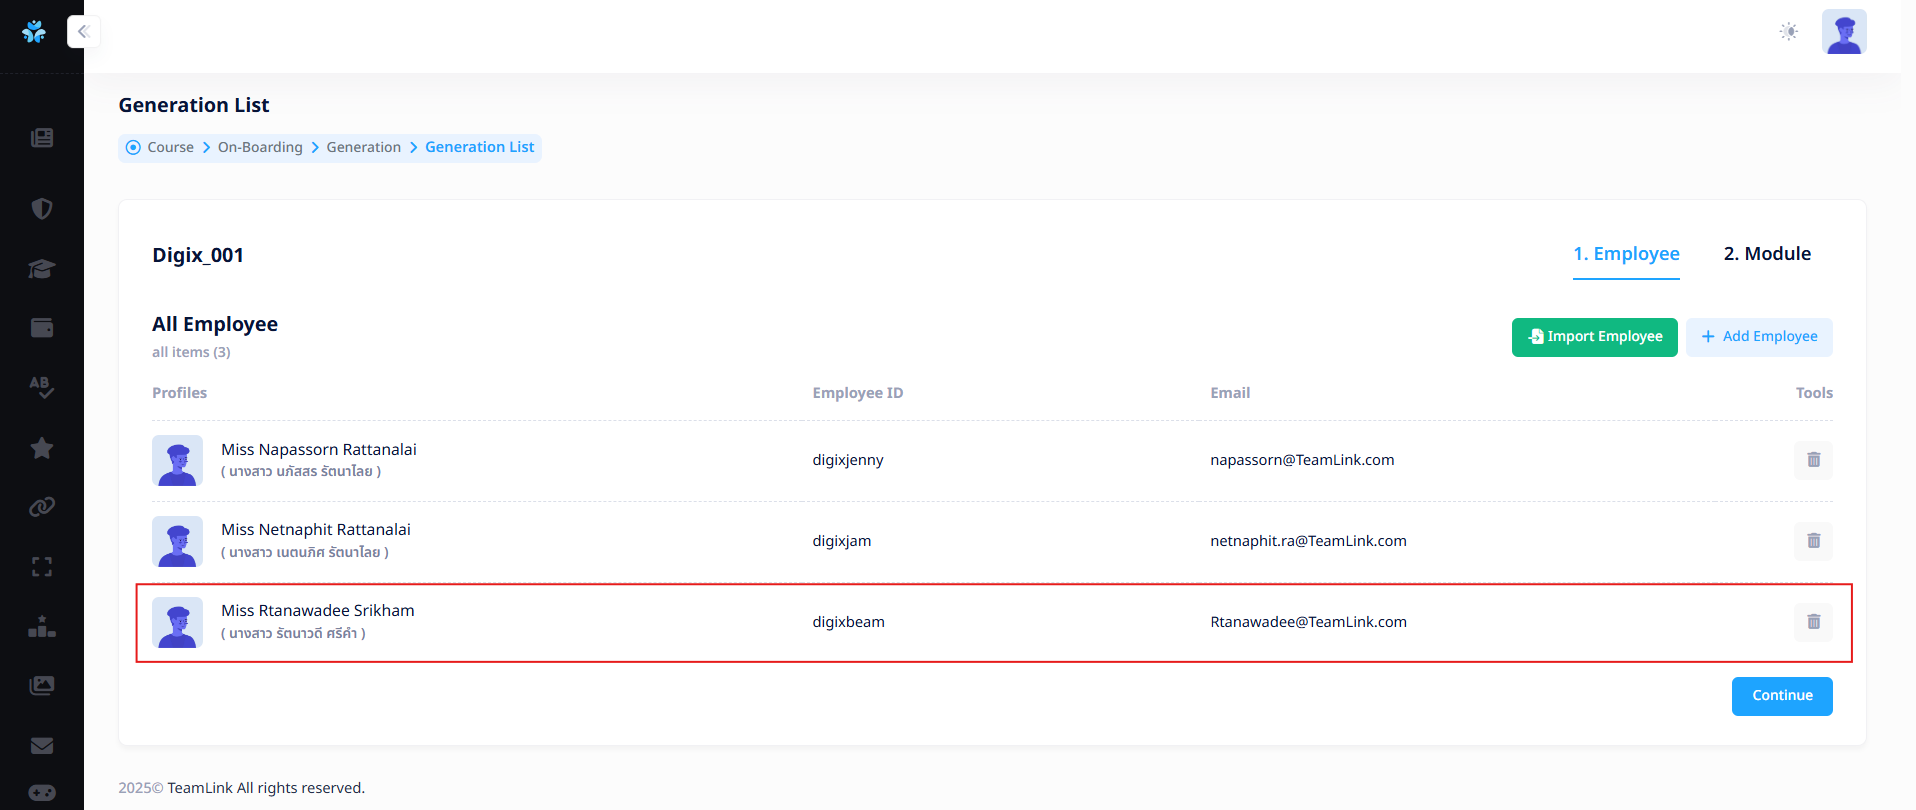Collapse the sidebar with double-chevron button
Screen dimensions: 1916x810
(x=83, y=32)
